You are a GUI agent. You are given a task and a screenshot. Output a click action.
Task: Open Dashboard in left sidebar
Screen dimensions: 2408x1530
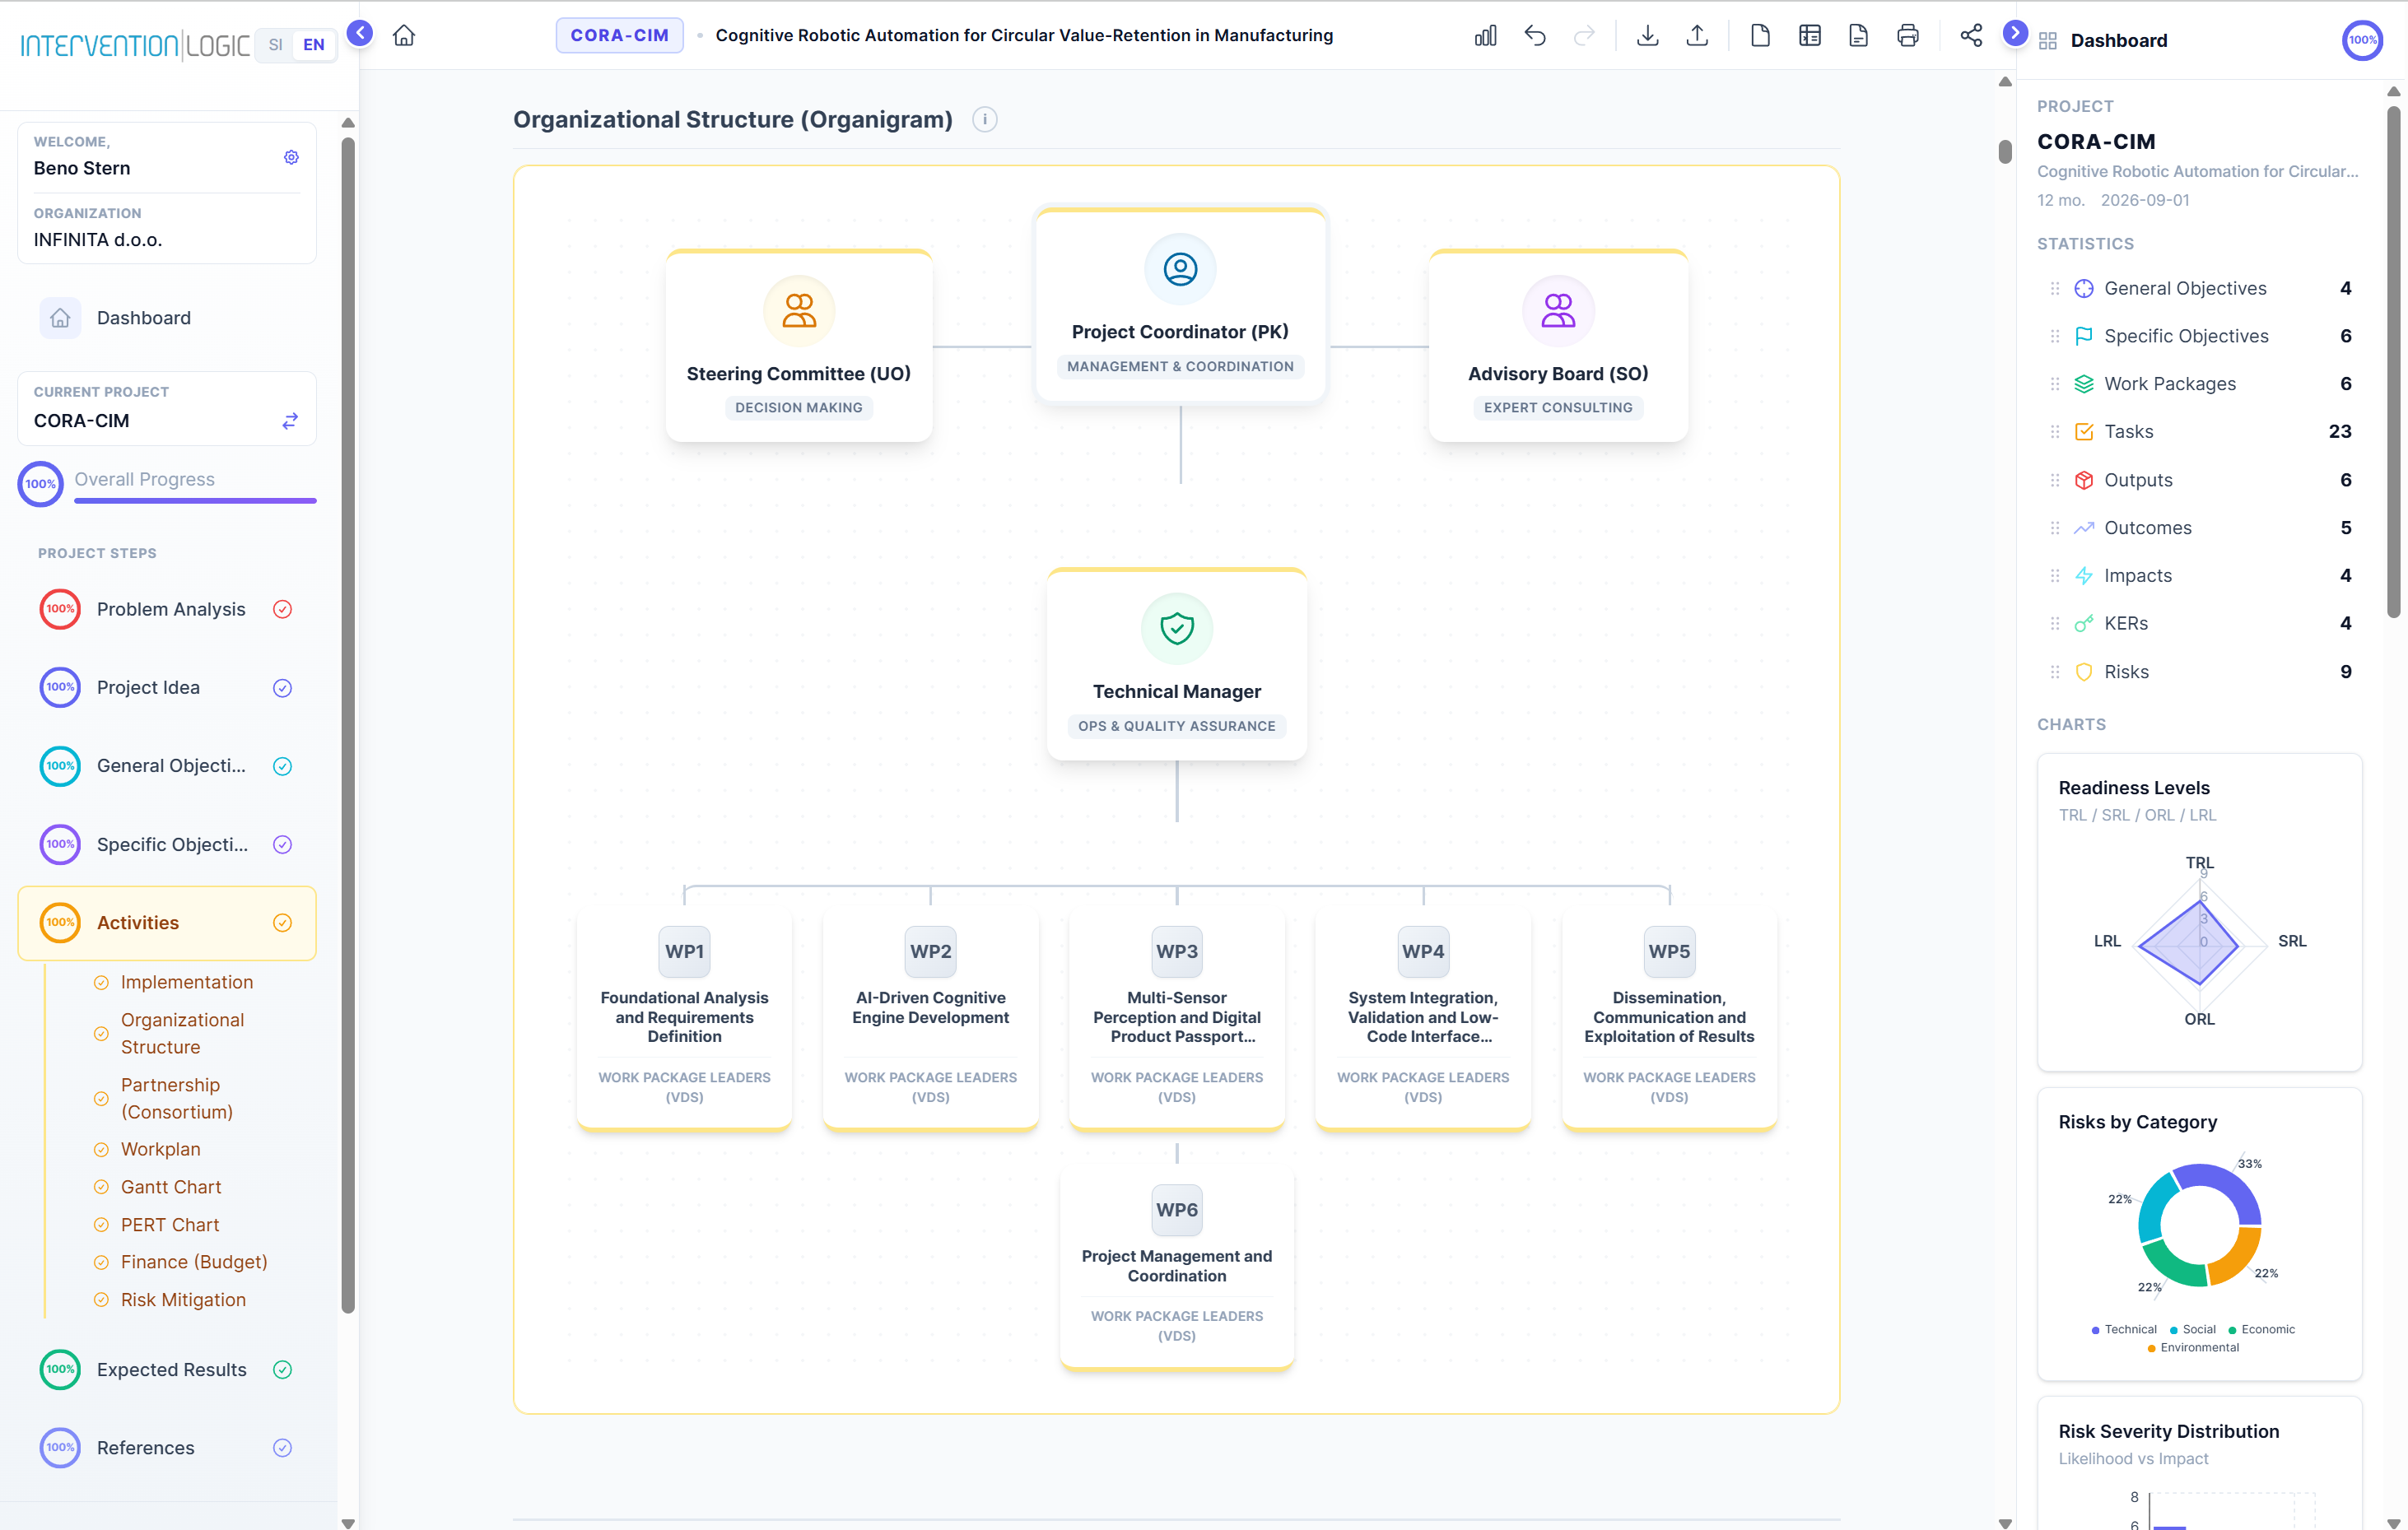[167, 318]
